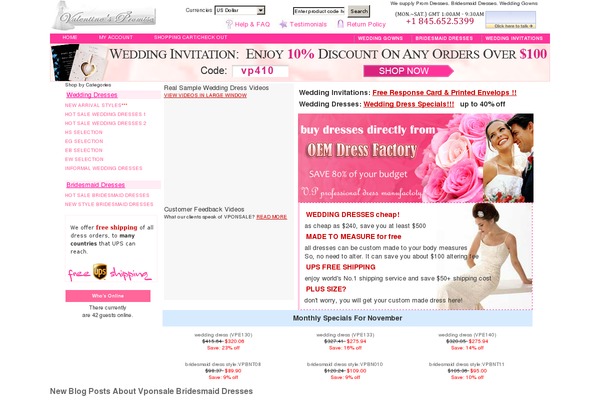Open INFORMAL WEDDING DRESSES category
Screen dimensions: 600x400
[x=103, y=168]
